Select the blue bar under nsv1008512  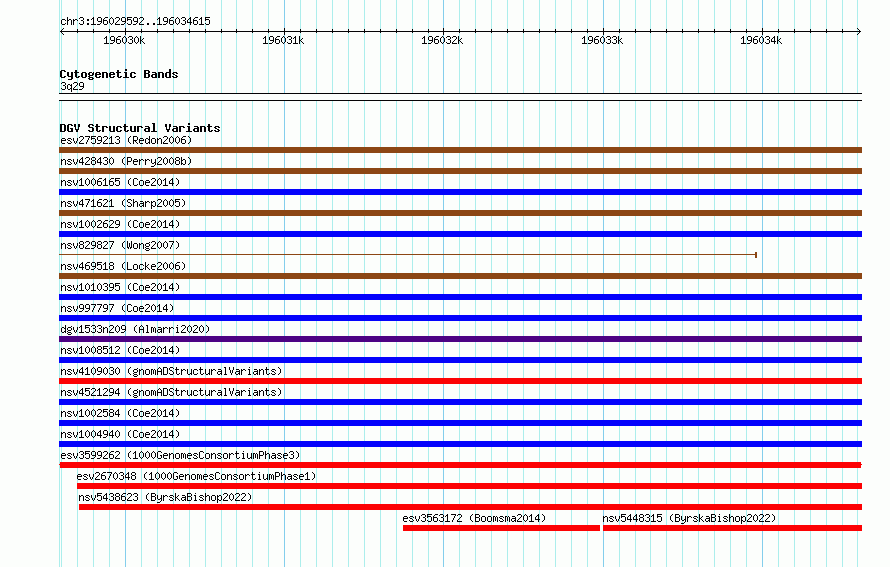point(460,360)
